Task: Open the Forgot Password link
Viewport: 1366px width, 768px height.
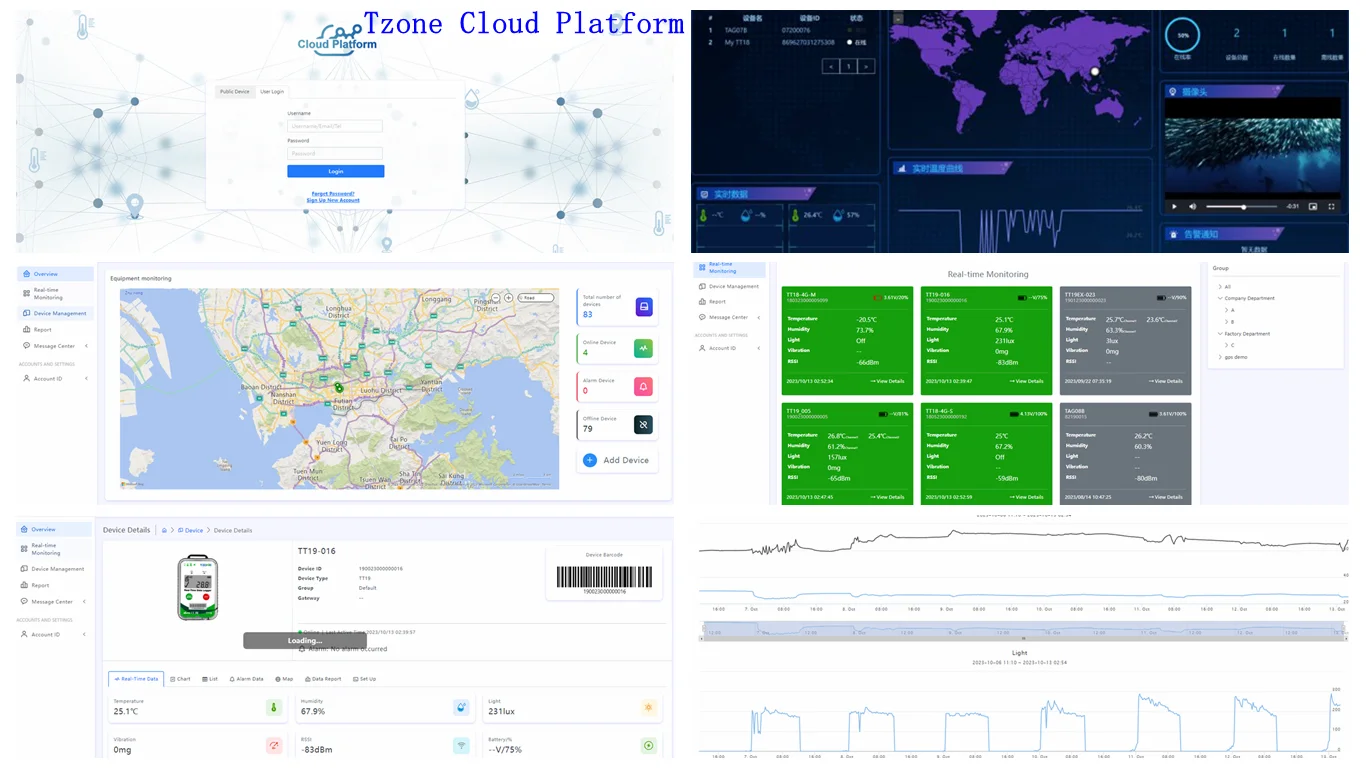Action: 333,194
